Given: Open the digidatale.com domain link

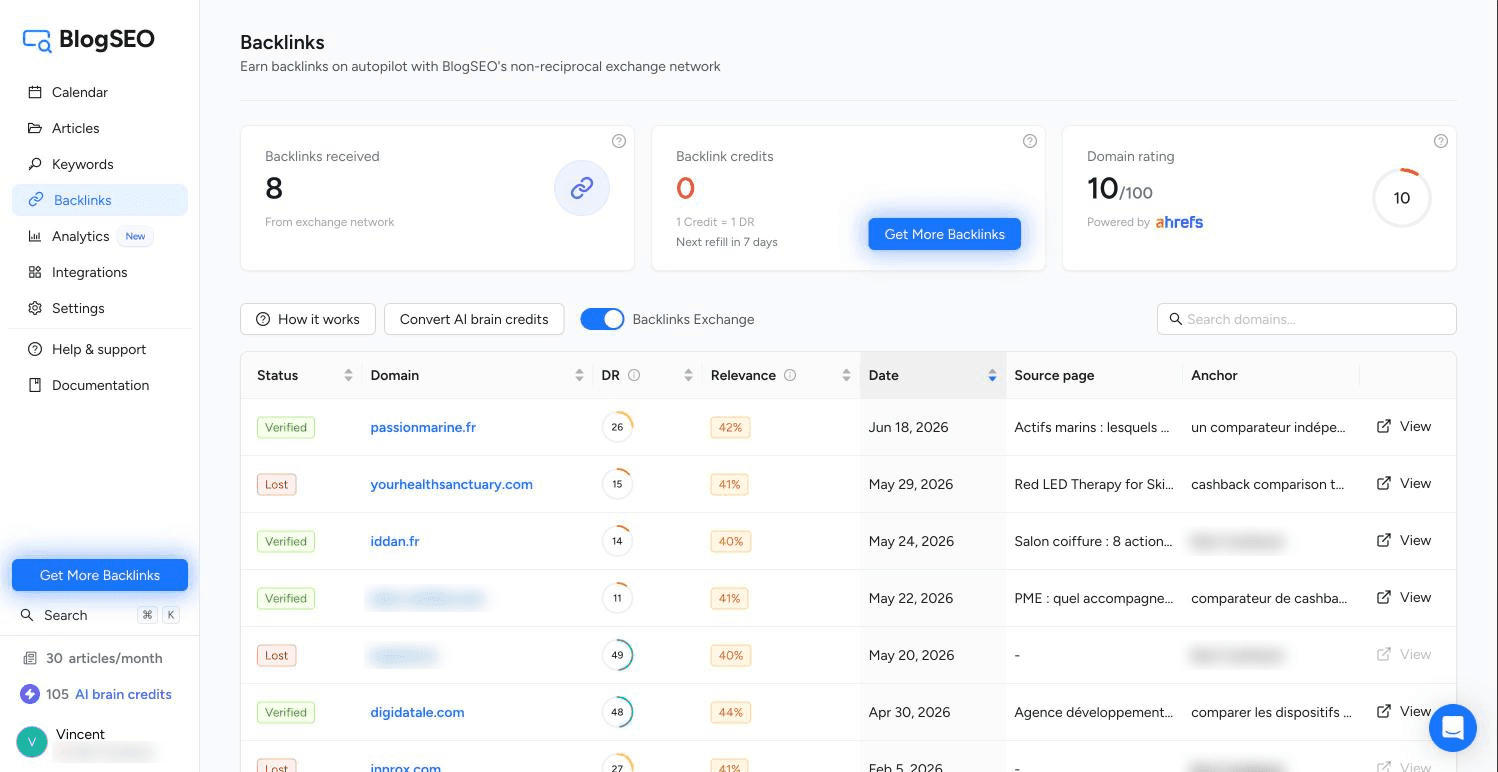Looking at the screenshot, I should pyautogui.click(x=417, y=712).
